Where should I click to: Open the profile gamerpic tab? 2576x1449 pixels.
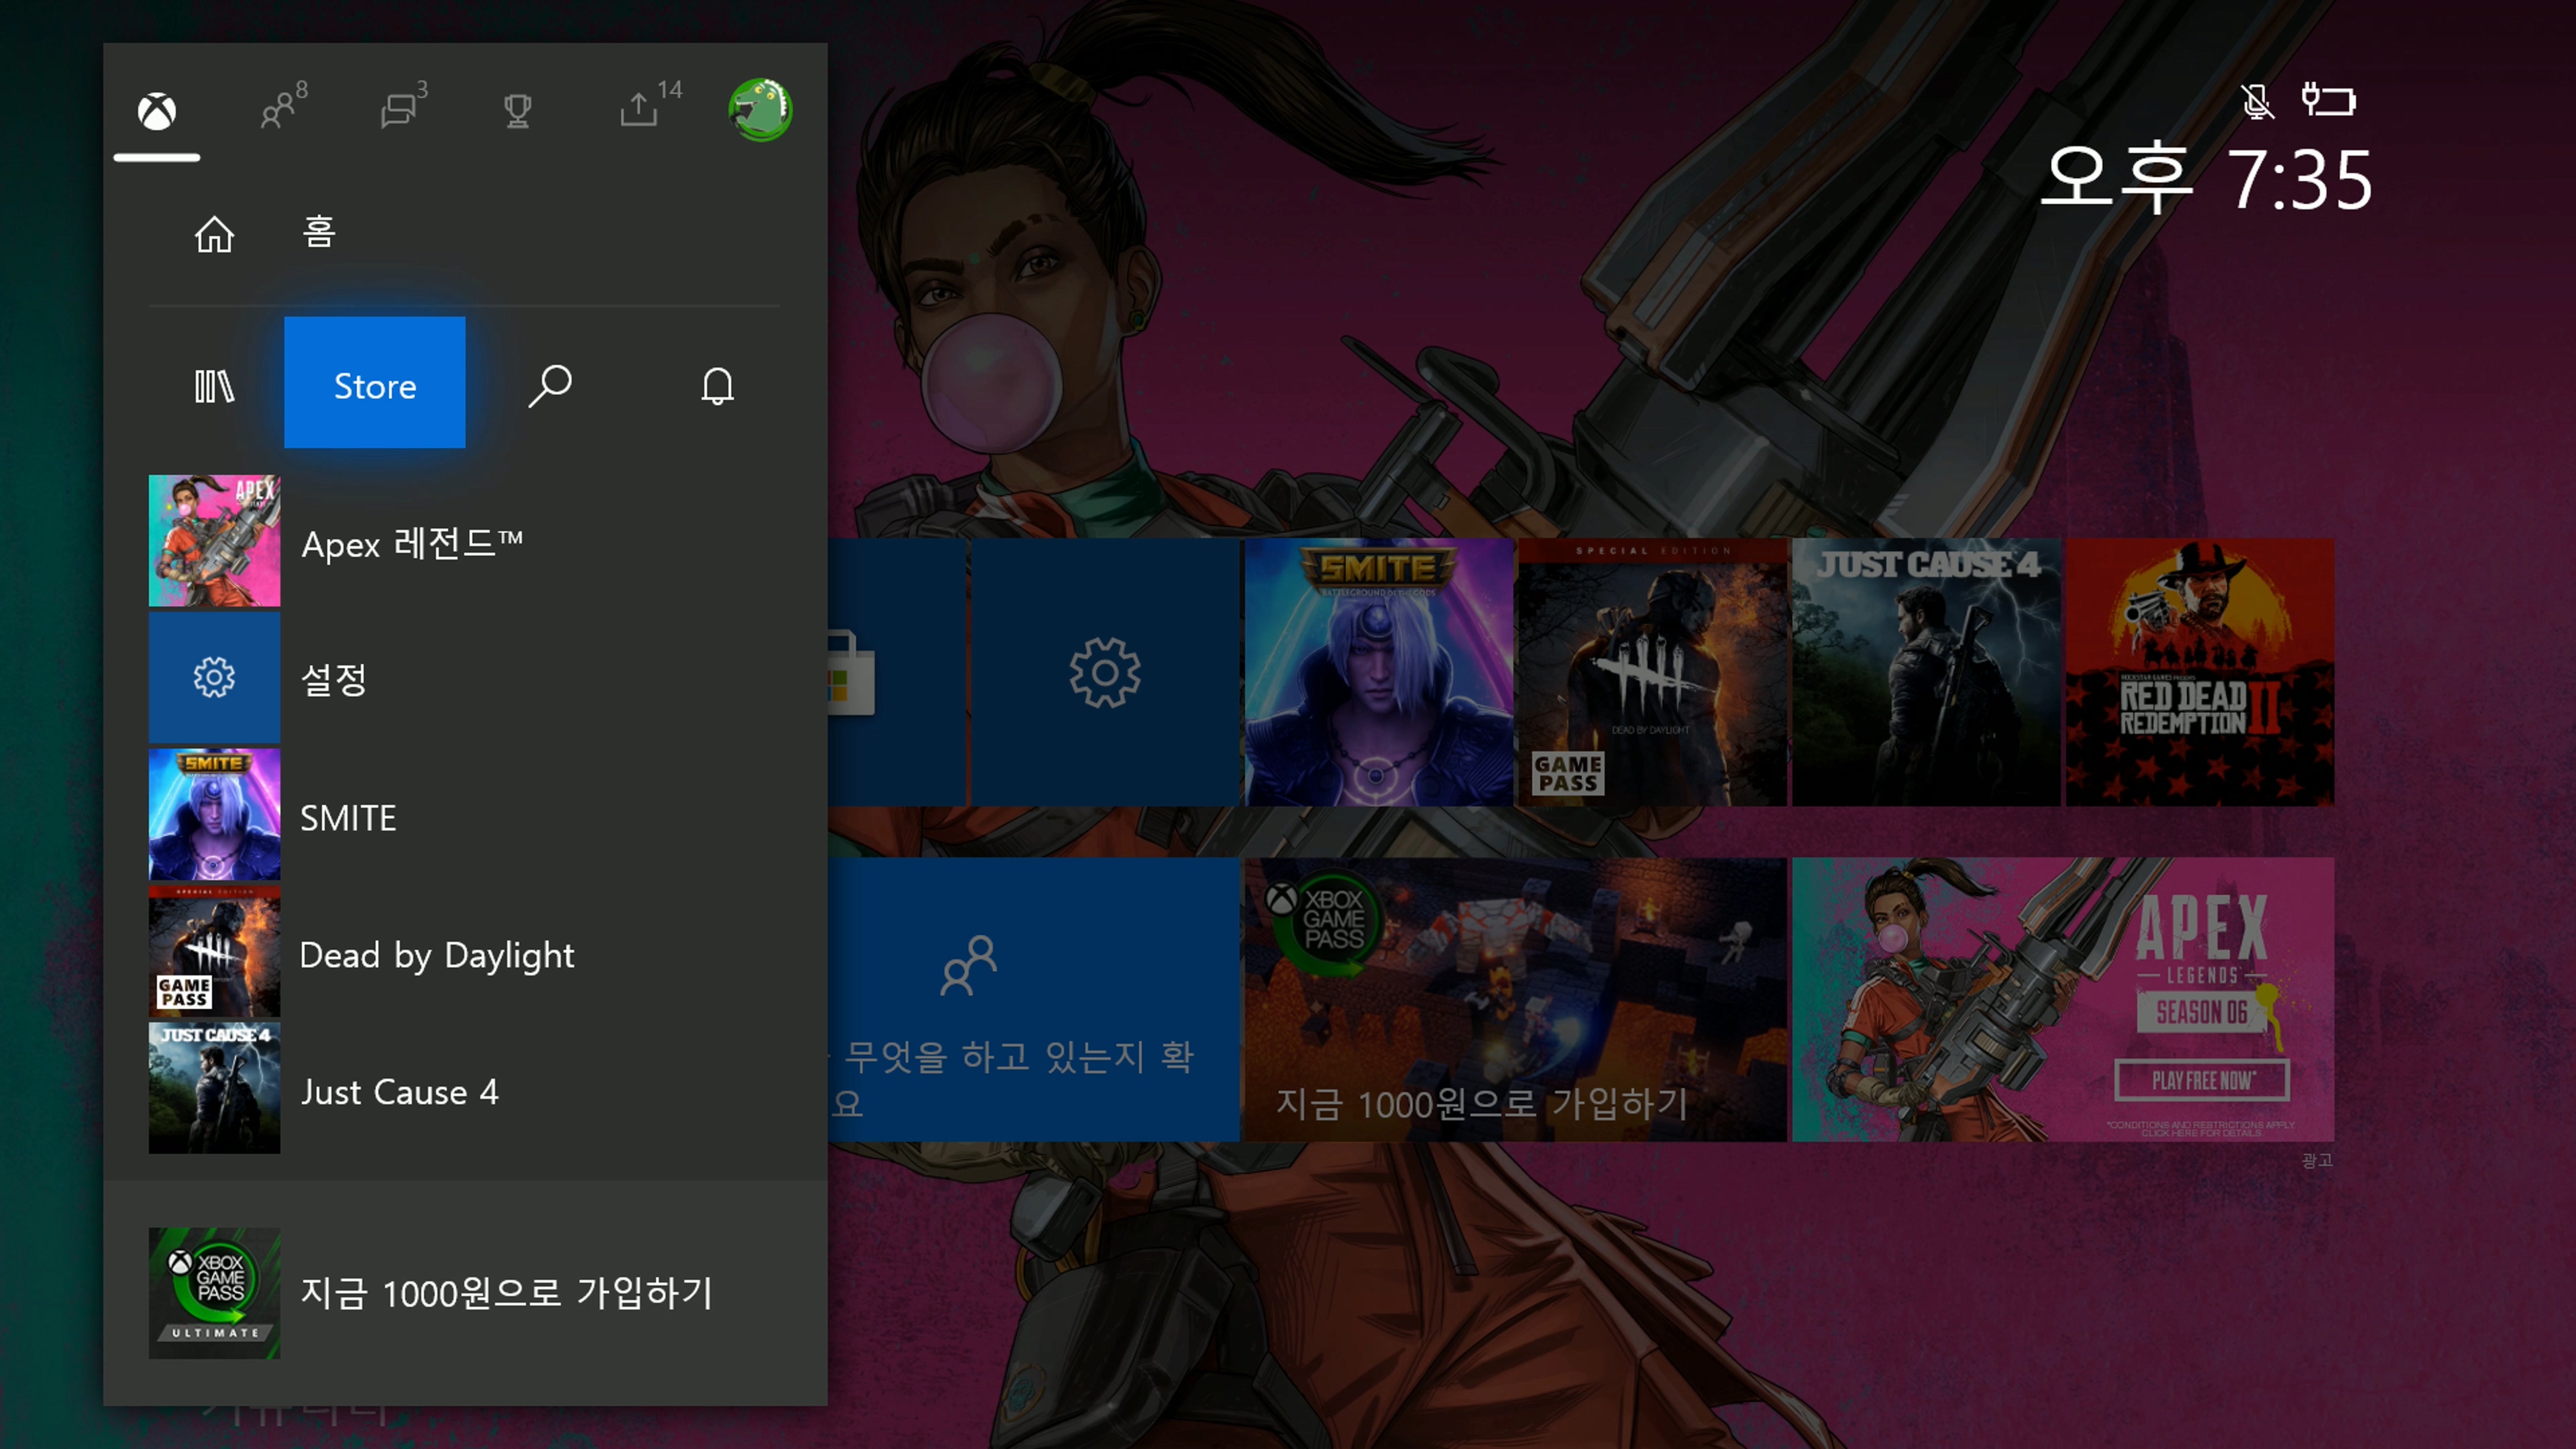coord(760,109)
